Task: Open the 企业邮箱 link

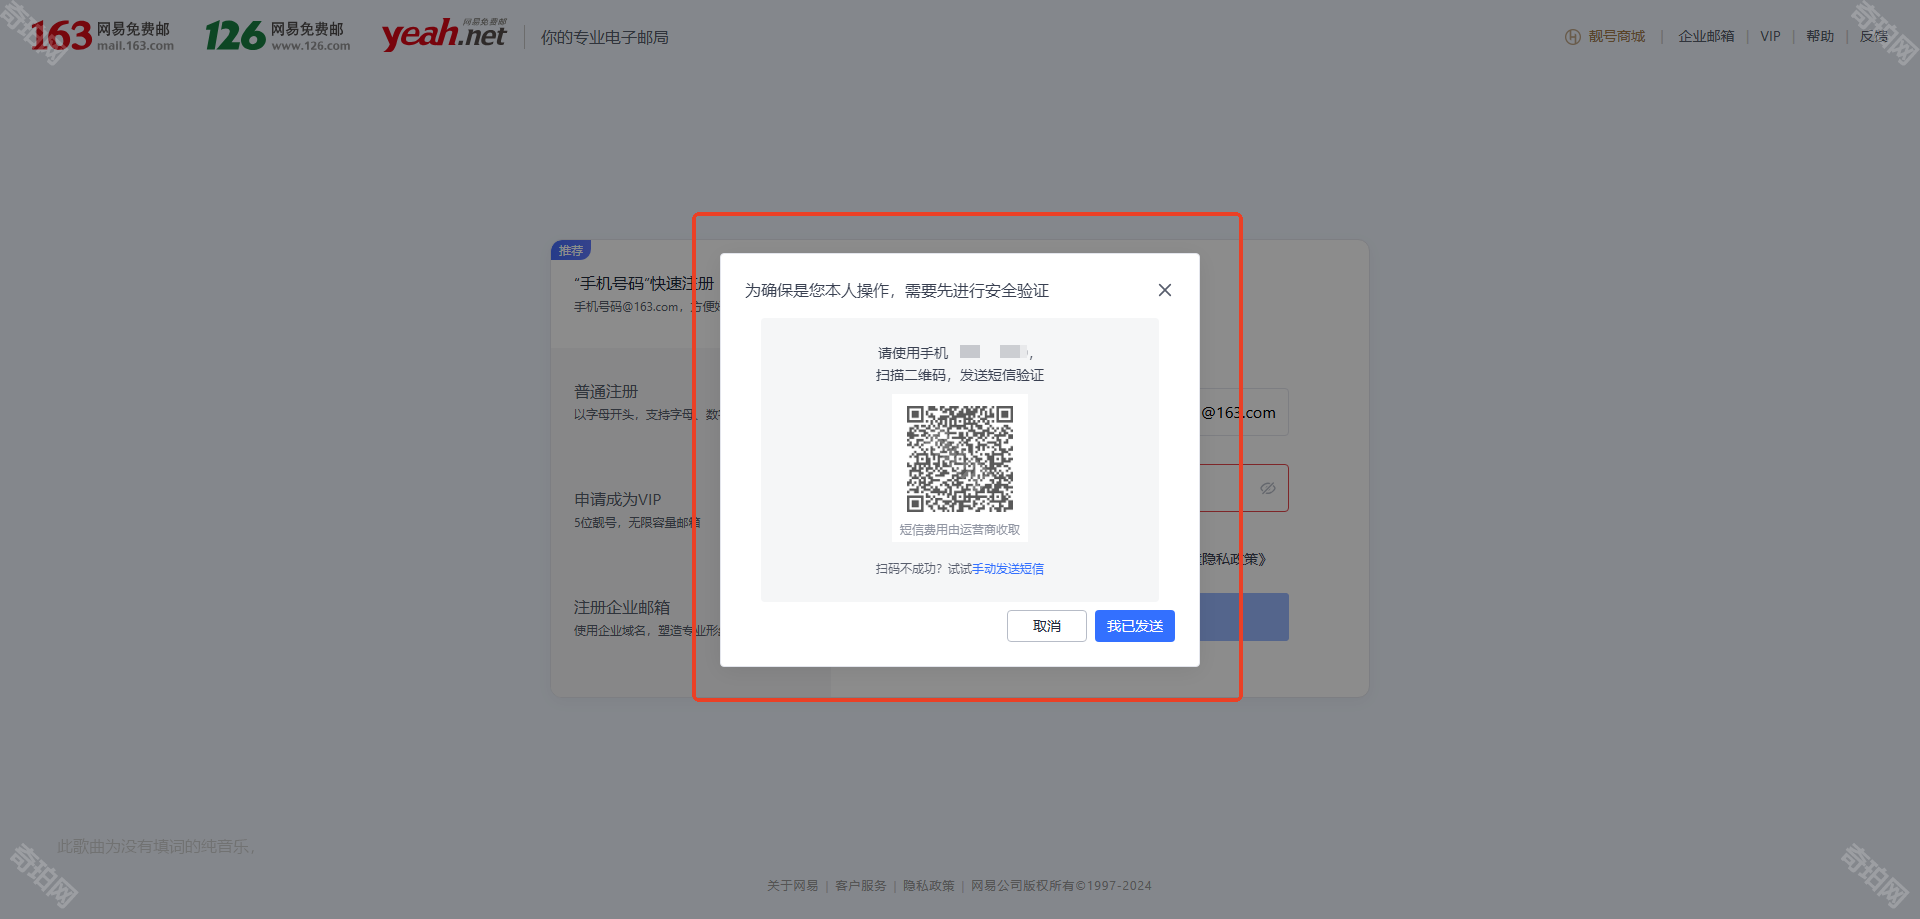Action: pos(1706,37)
